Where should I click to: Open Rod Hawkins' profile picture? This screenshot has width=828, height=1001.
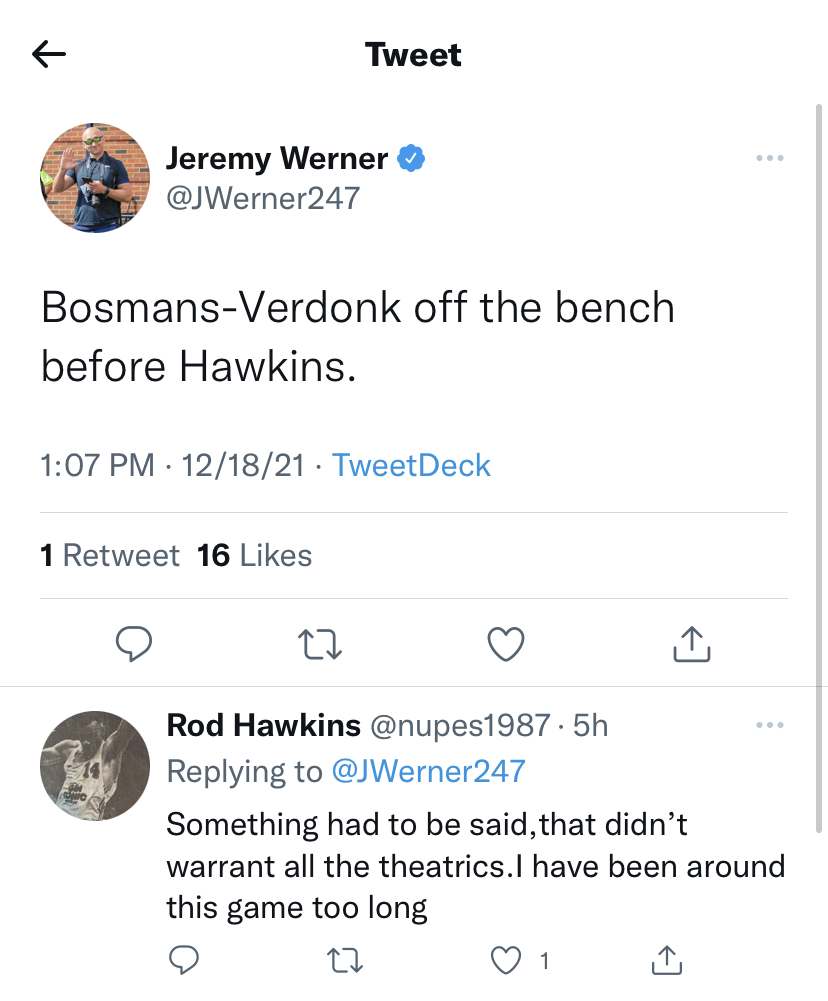95,765
